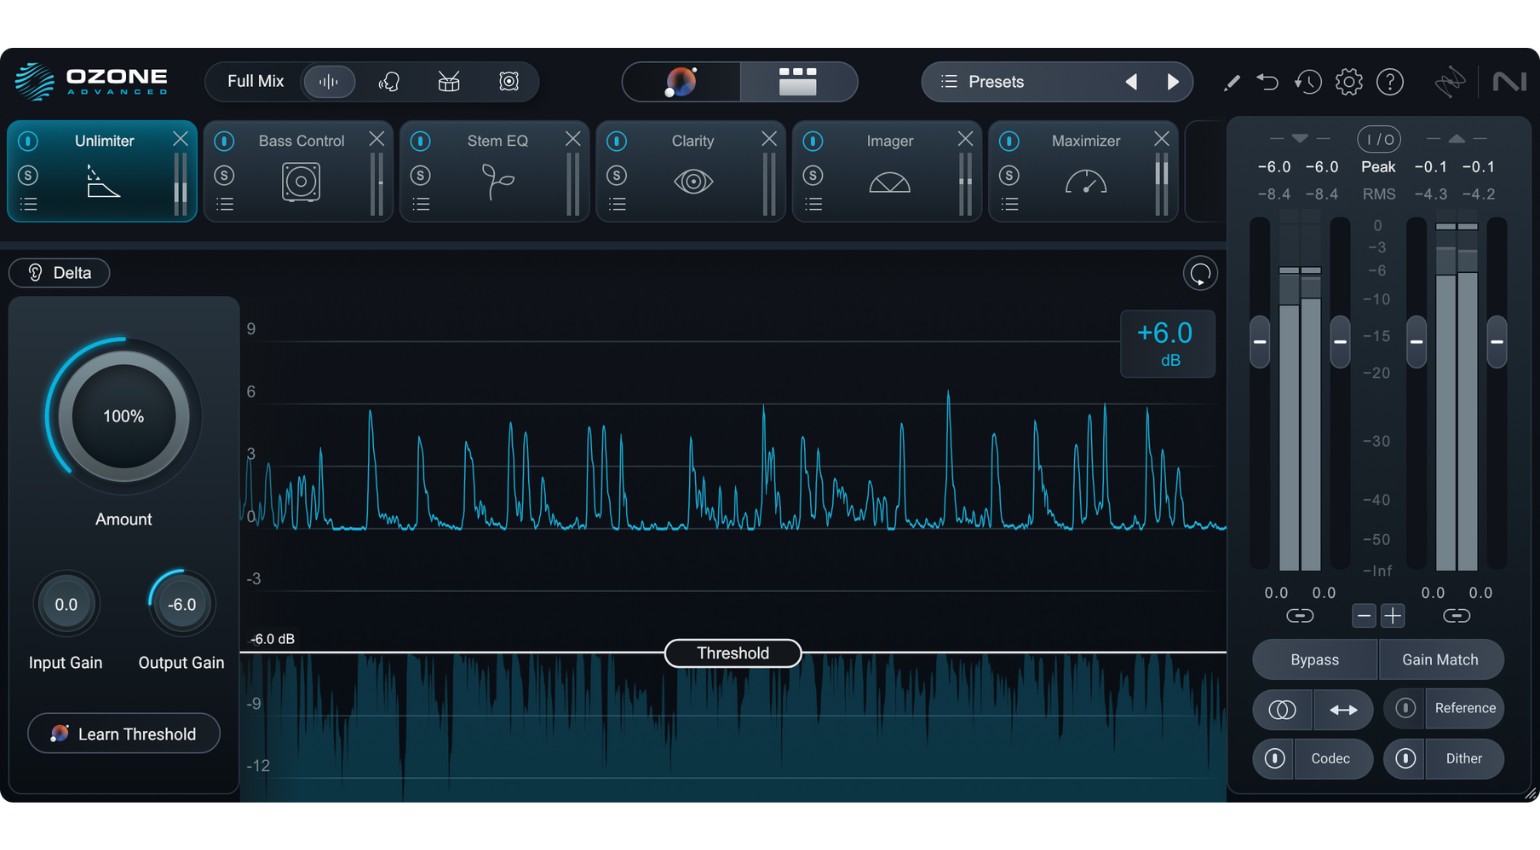Viewport: 1540px width, 850px height.
Task: Select the Maximizer module tab
Action: 1085,141
